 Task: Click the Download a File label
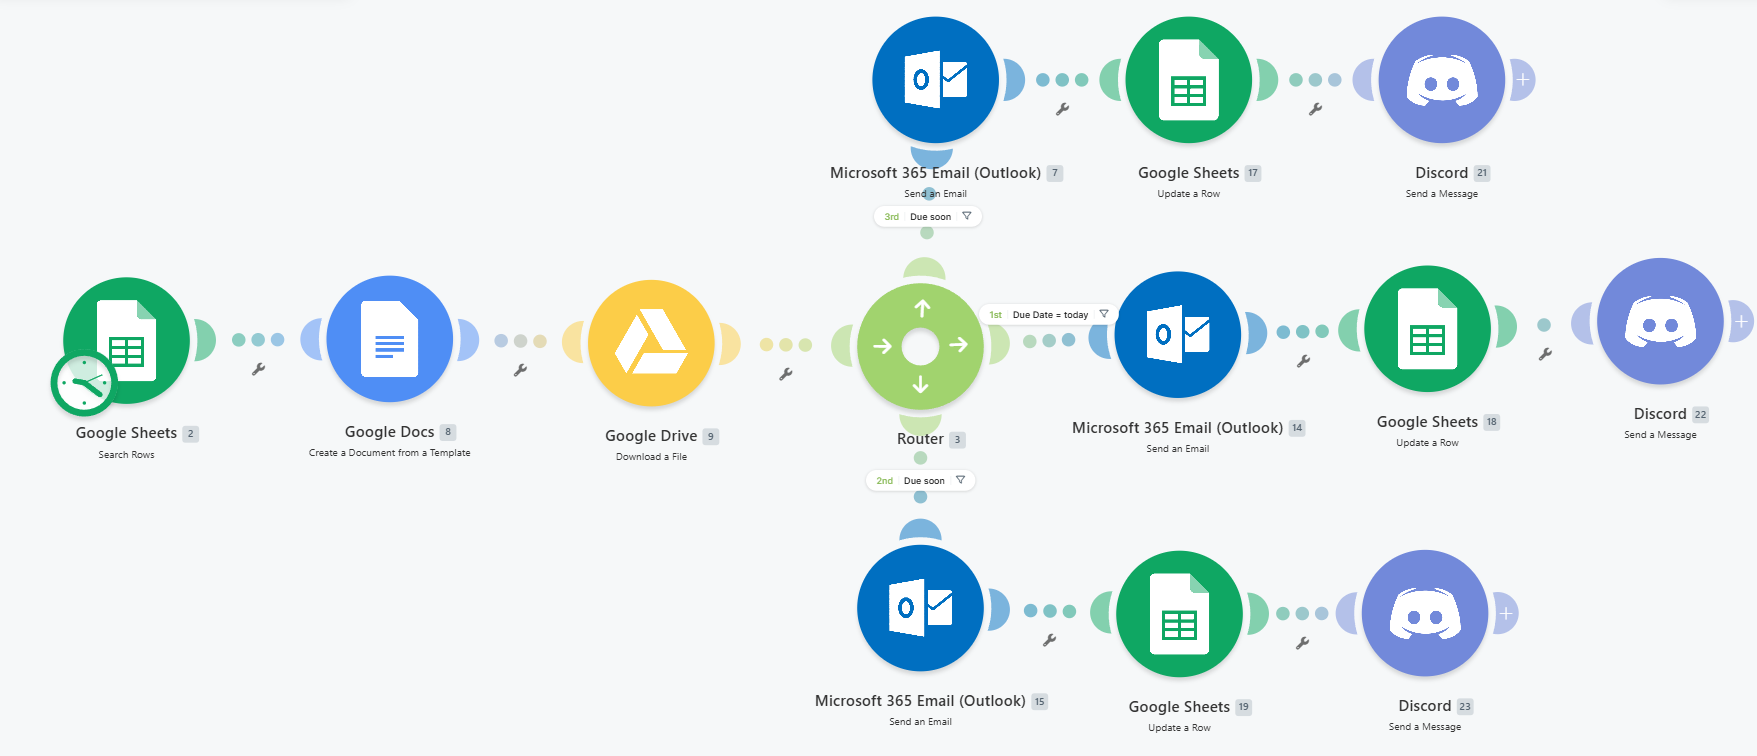tap(651, 457)
